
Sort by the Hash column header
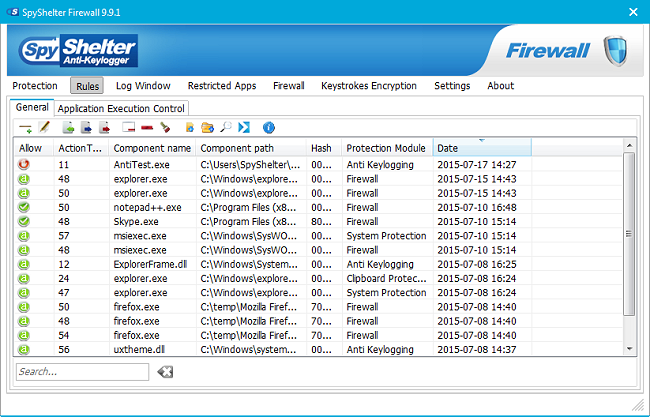point(324,148)
